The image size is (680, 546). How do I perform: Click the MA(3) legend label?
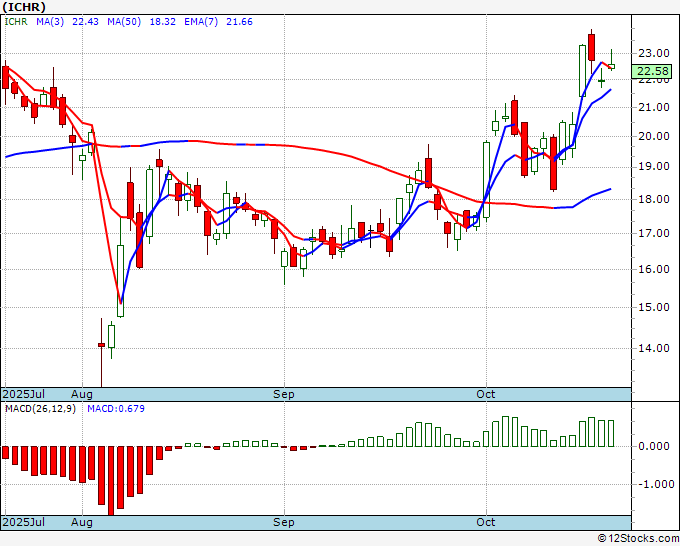click(x=50, y=22)
